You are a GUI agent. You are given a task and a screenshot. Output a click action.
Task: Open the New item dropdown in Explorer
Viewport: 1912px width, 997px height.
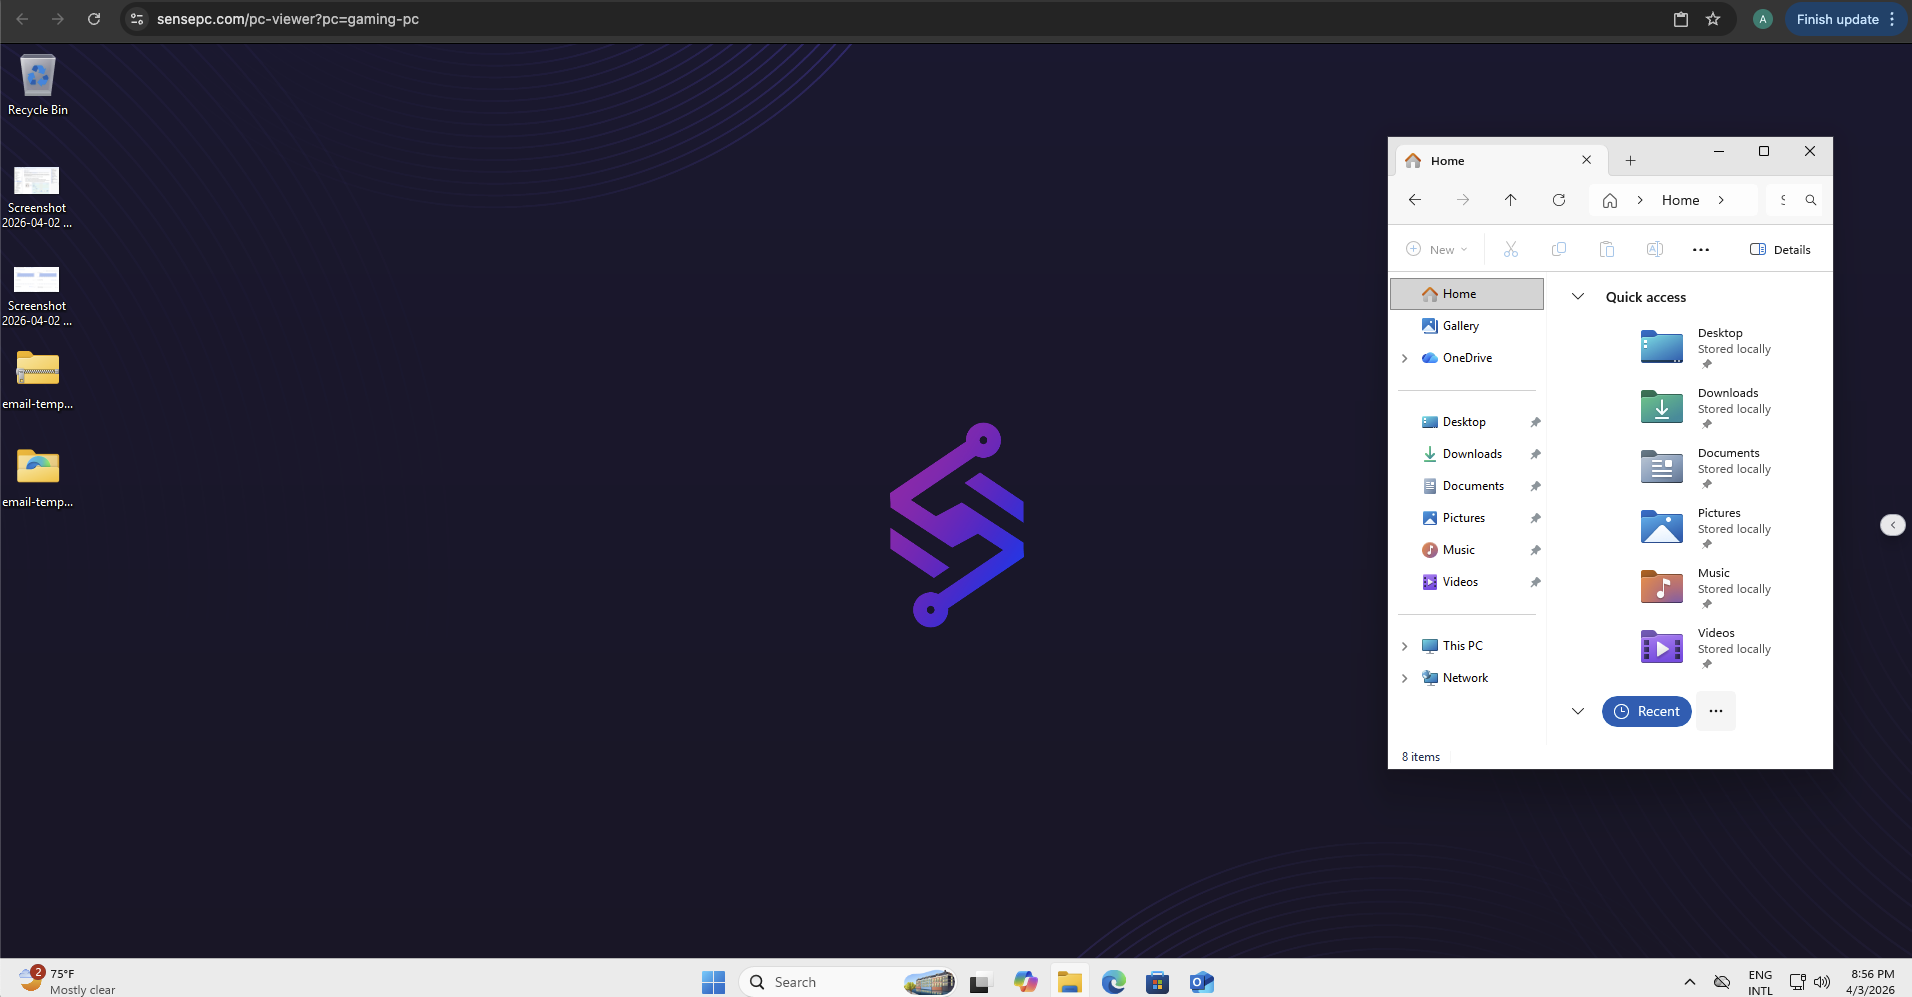tap(1437, 249)
